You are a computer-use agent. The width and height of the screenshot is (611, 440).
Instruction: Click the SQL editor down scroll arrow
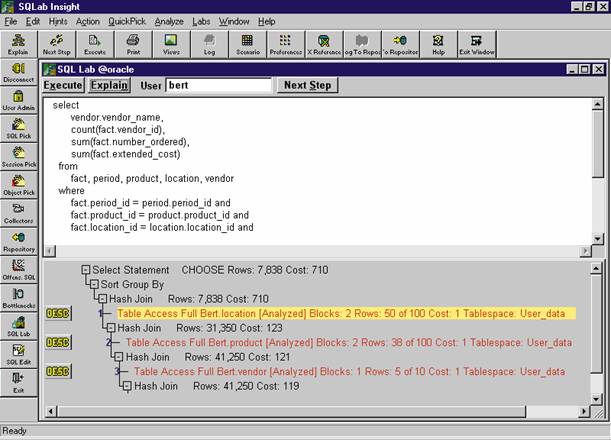pos(597,238)
